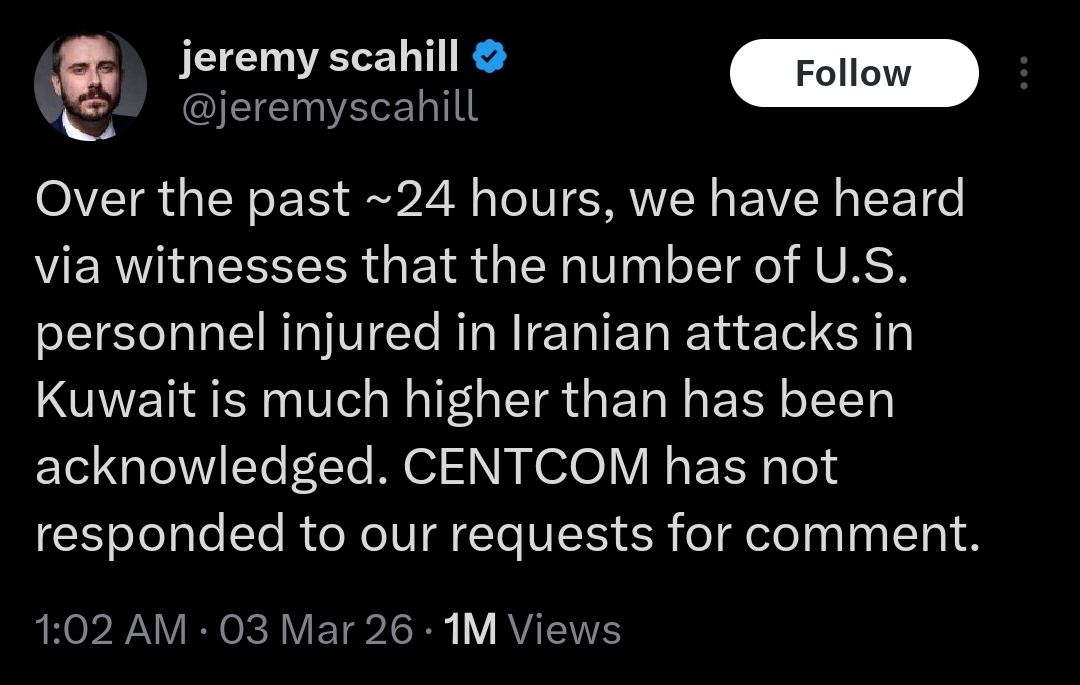Click the word personnel in the tweet
Image resolution: width=1080 pixels, height=685 pixels.
(151, 335)
